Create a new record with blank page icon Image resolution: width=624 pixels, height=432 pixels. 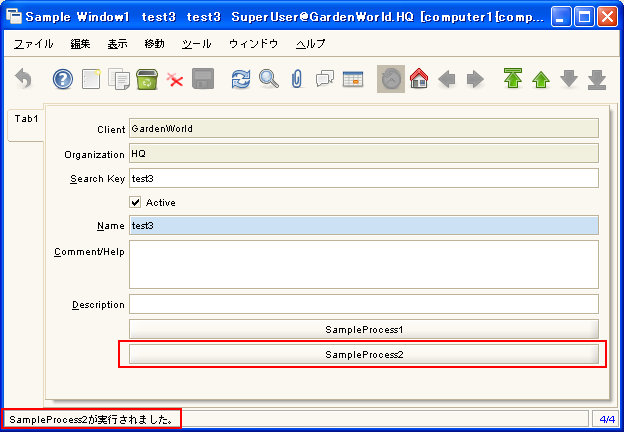pyautogui.click(x=91, y=79)
